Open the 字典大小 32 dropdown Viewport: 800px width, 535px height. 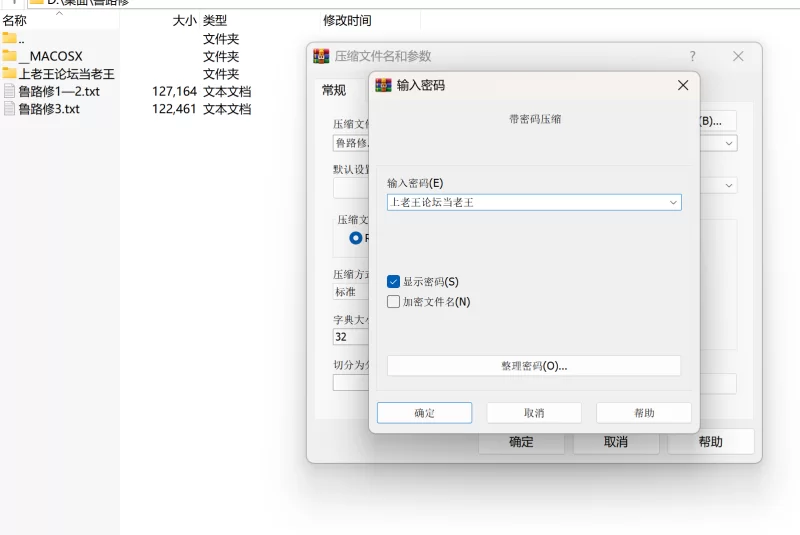click(x=351, y=337)
